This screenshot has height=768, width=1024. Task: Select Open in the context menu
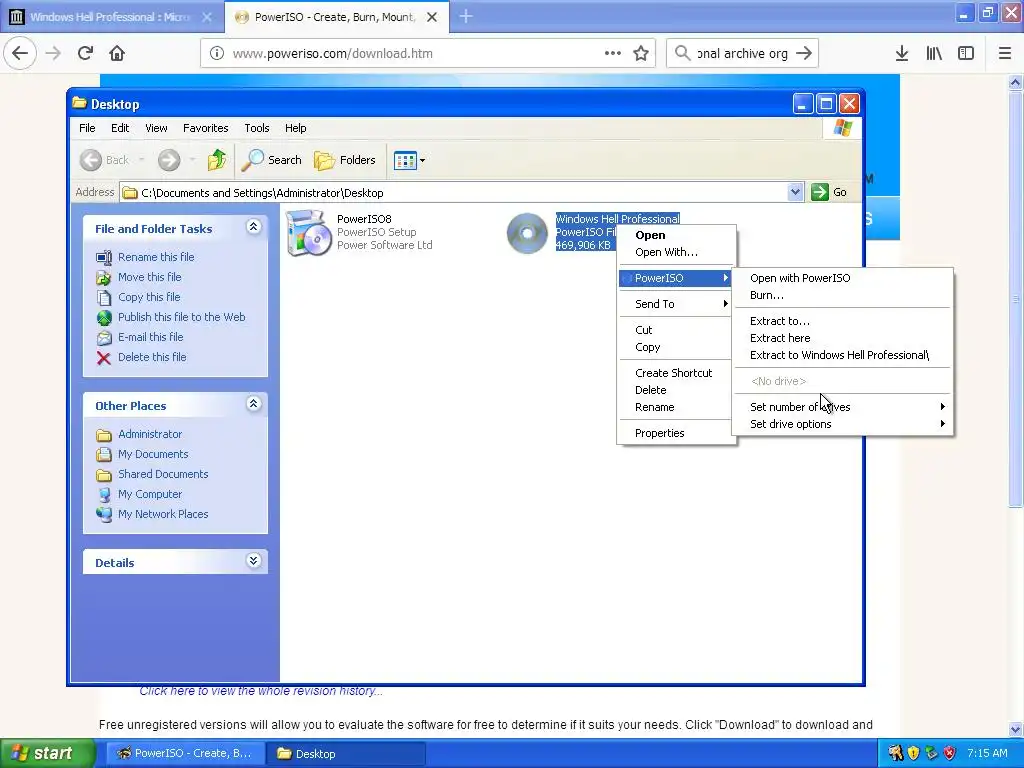coord(677,235)
